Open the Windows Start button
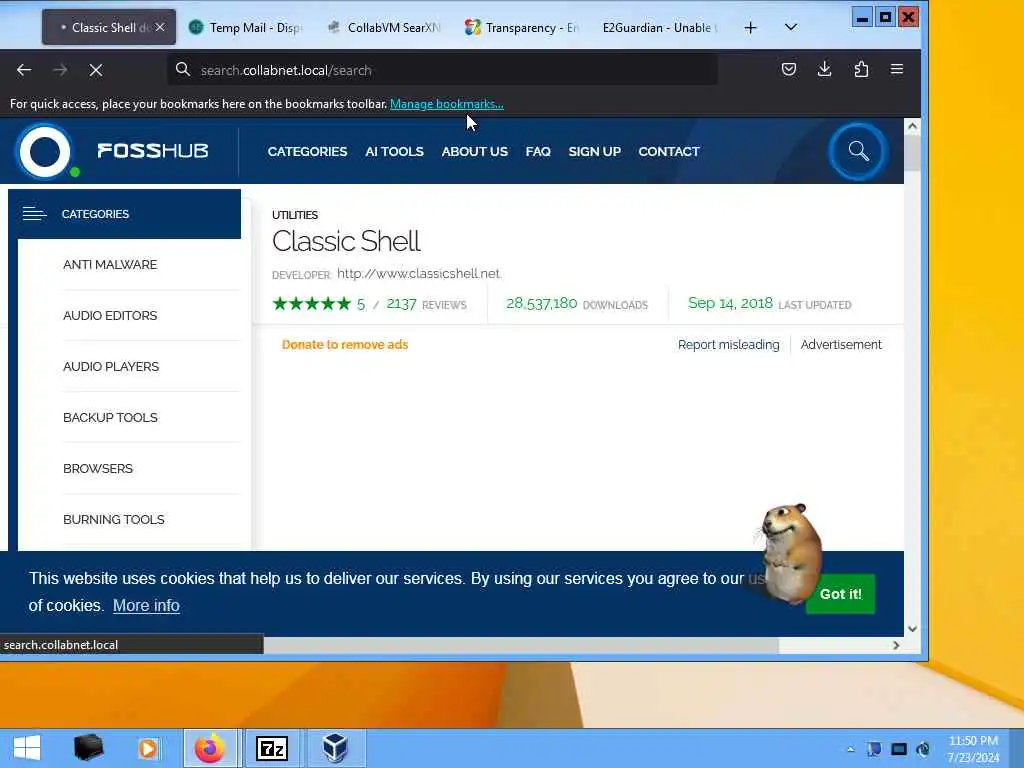The image size is (1024, 768). [27, 748]
